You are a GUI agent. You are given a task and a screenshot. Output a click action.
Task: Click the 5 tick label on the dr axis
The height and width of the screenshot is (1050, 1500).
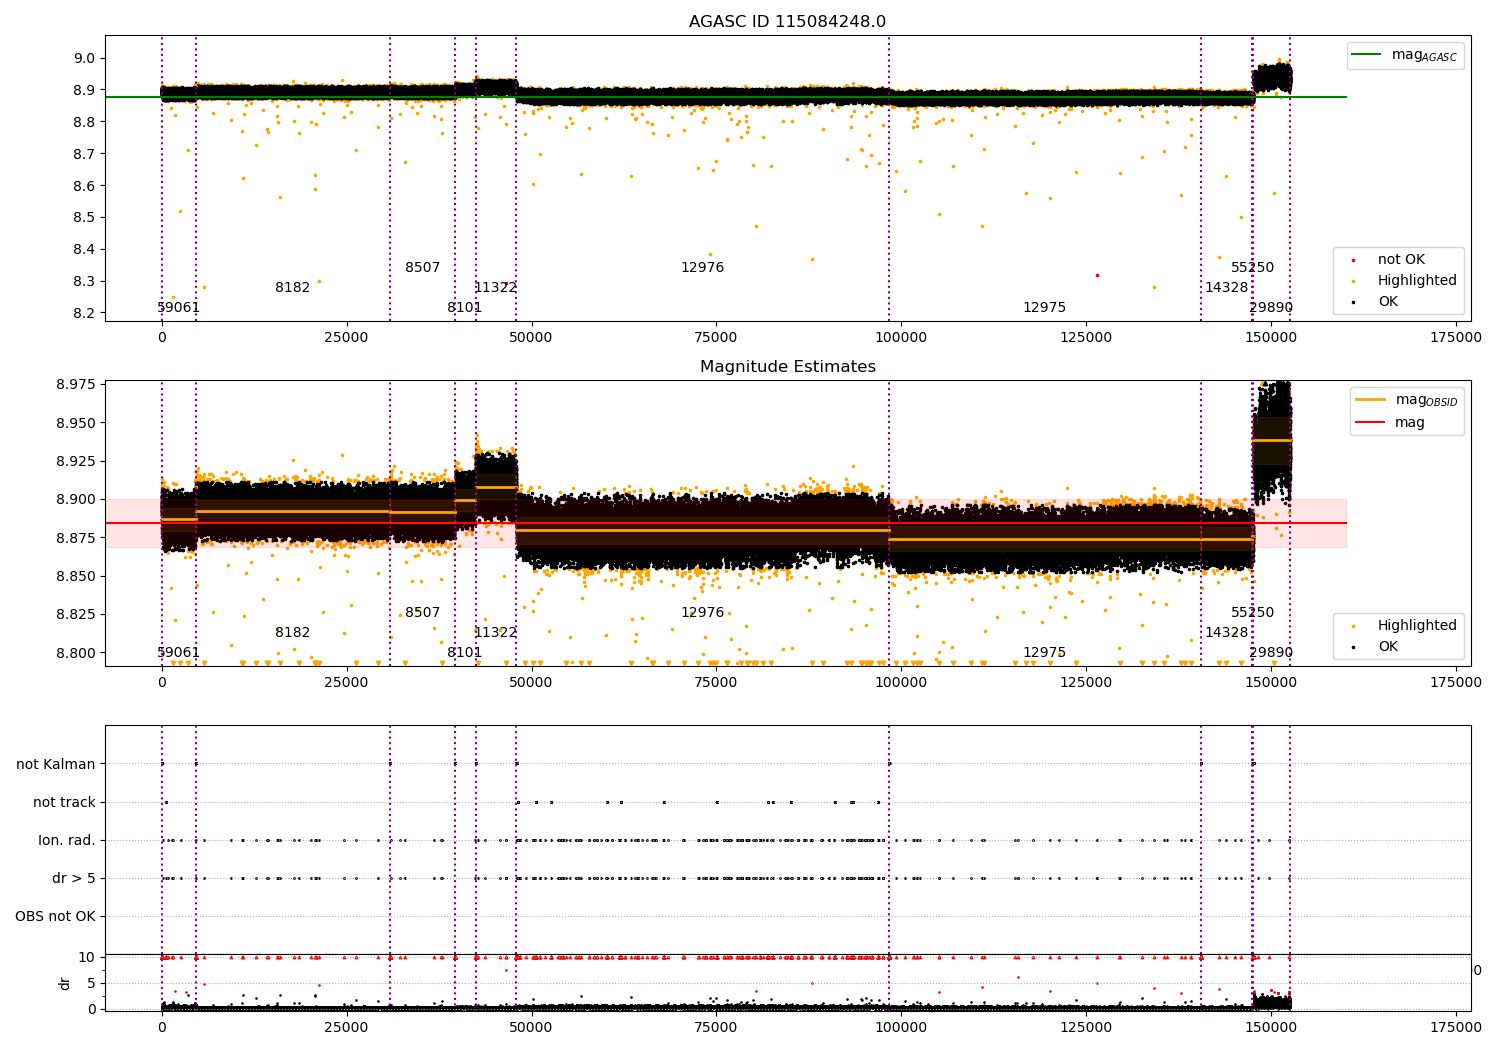click(x=91, y=983)
